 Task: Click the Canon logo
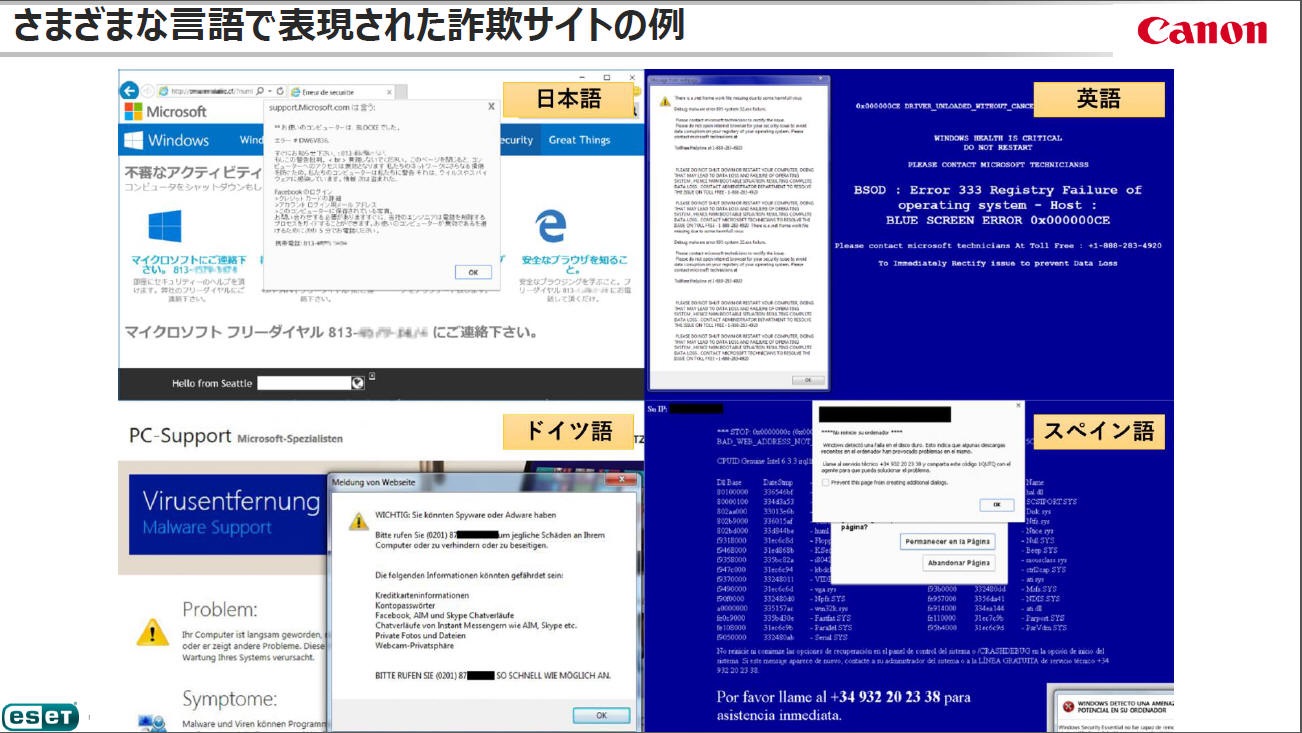1202,31
